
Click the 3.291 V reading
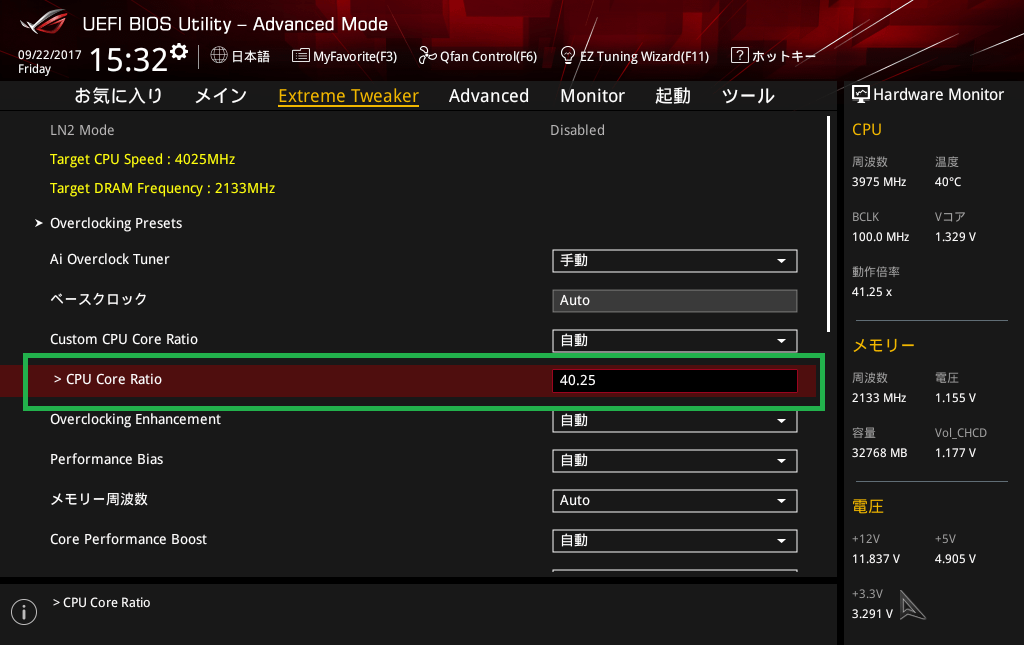[872, 614]
